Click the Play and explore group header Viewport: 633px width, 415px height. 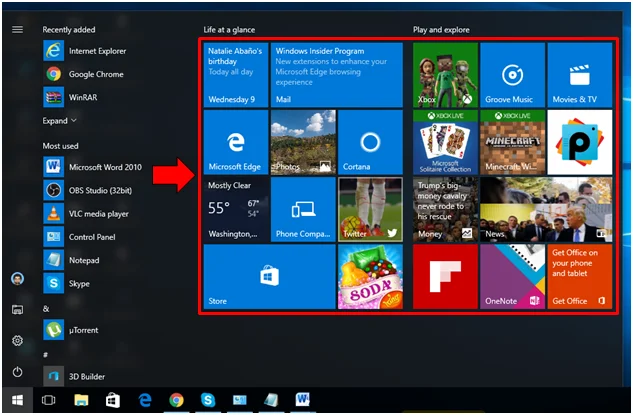tap(441, 29)
